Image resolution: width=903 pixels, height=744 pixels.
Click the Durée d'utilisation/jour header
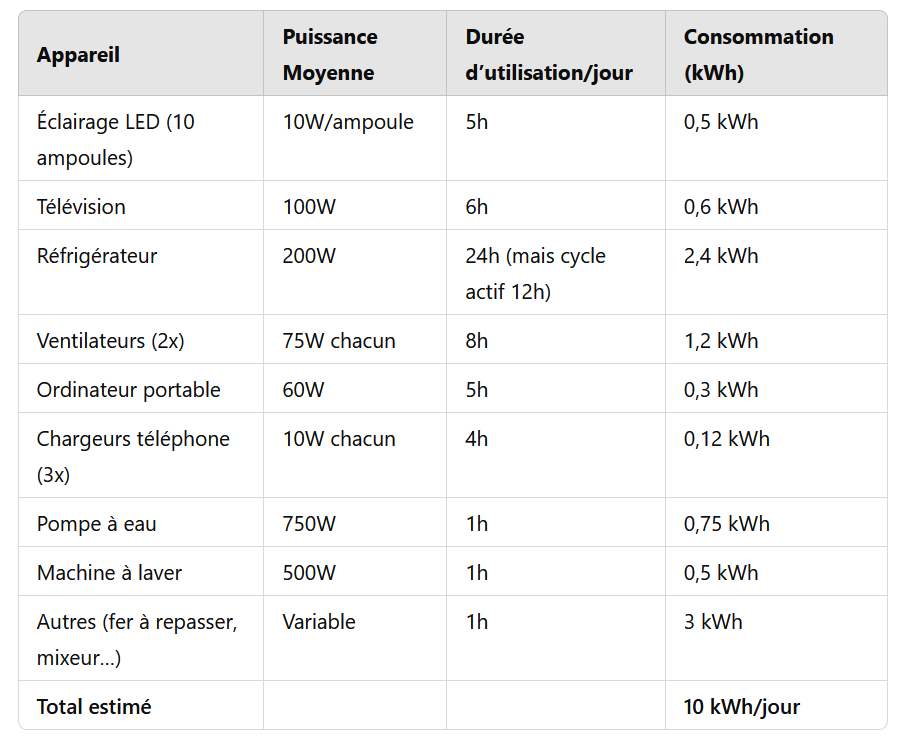point(549,55)
